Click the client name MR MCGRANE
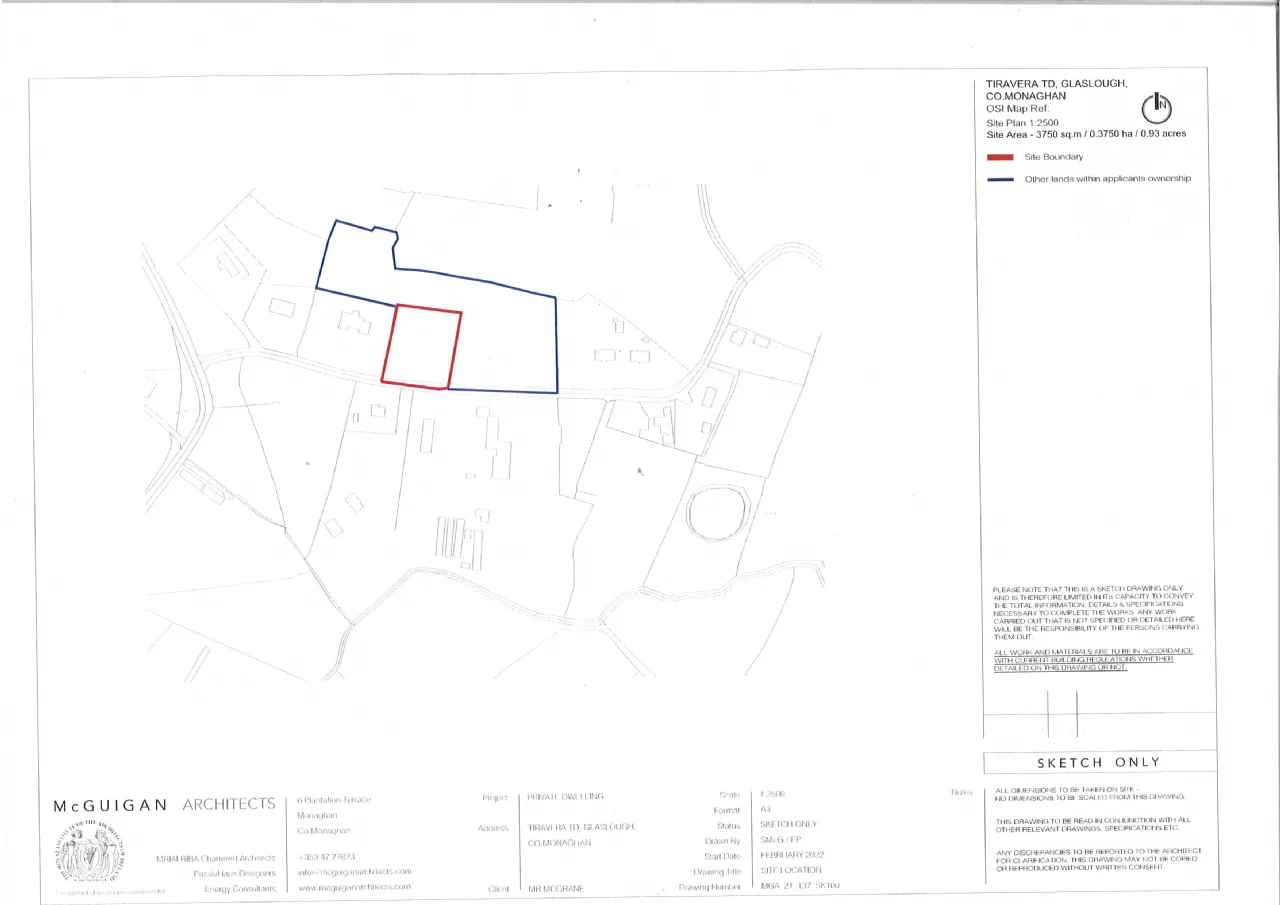The image size is (1280, 905). tap(555, 888)
